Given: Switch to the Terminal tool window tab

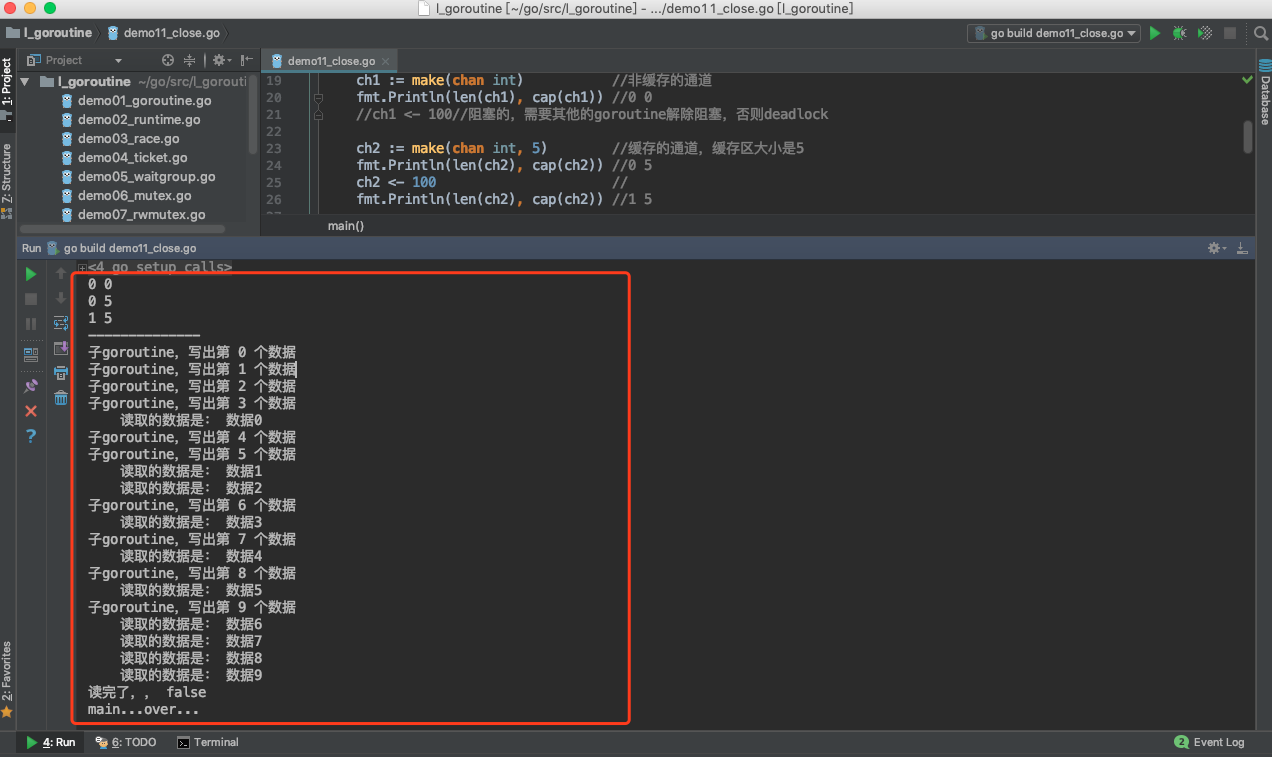Looking at the screenshot, I should pyautogui.click(x=208, y=742).
